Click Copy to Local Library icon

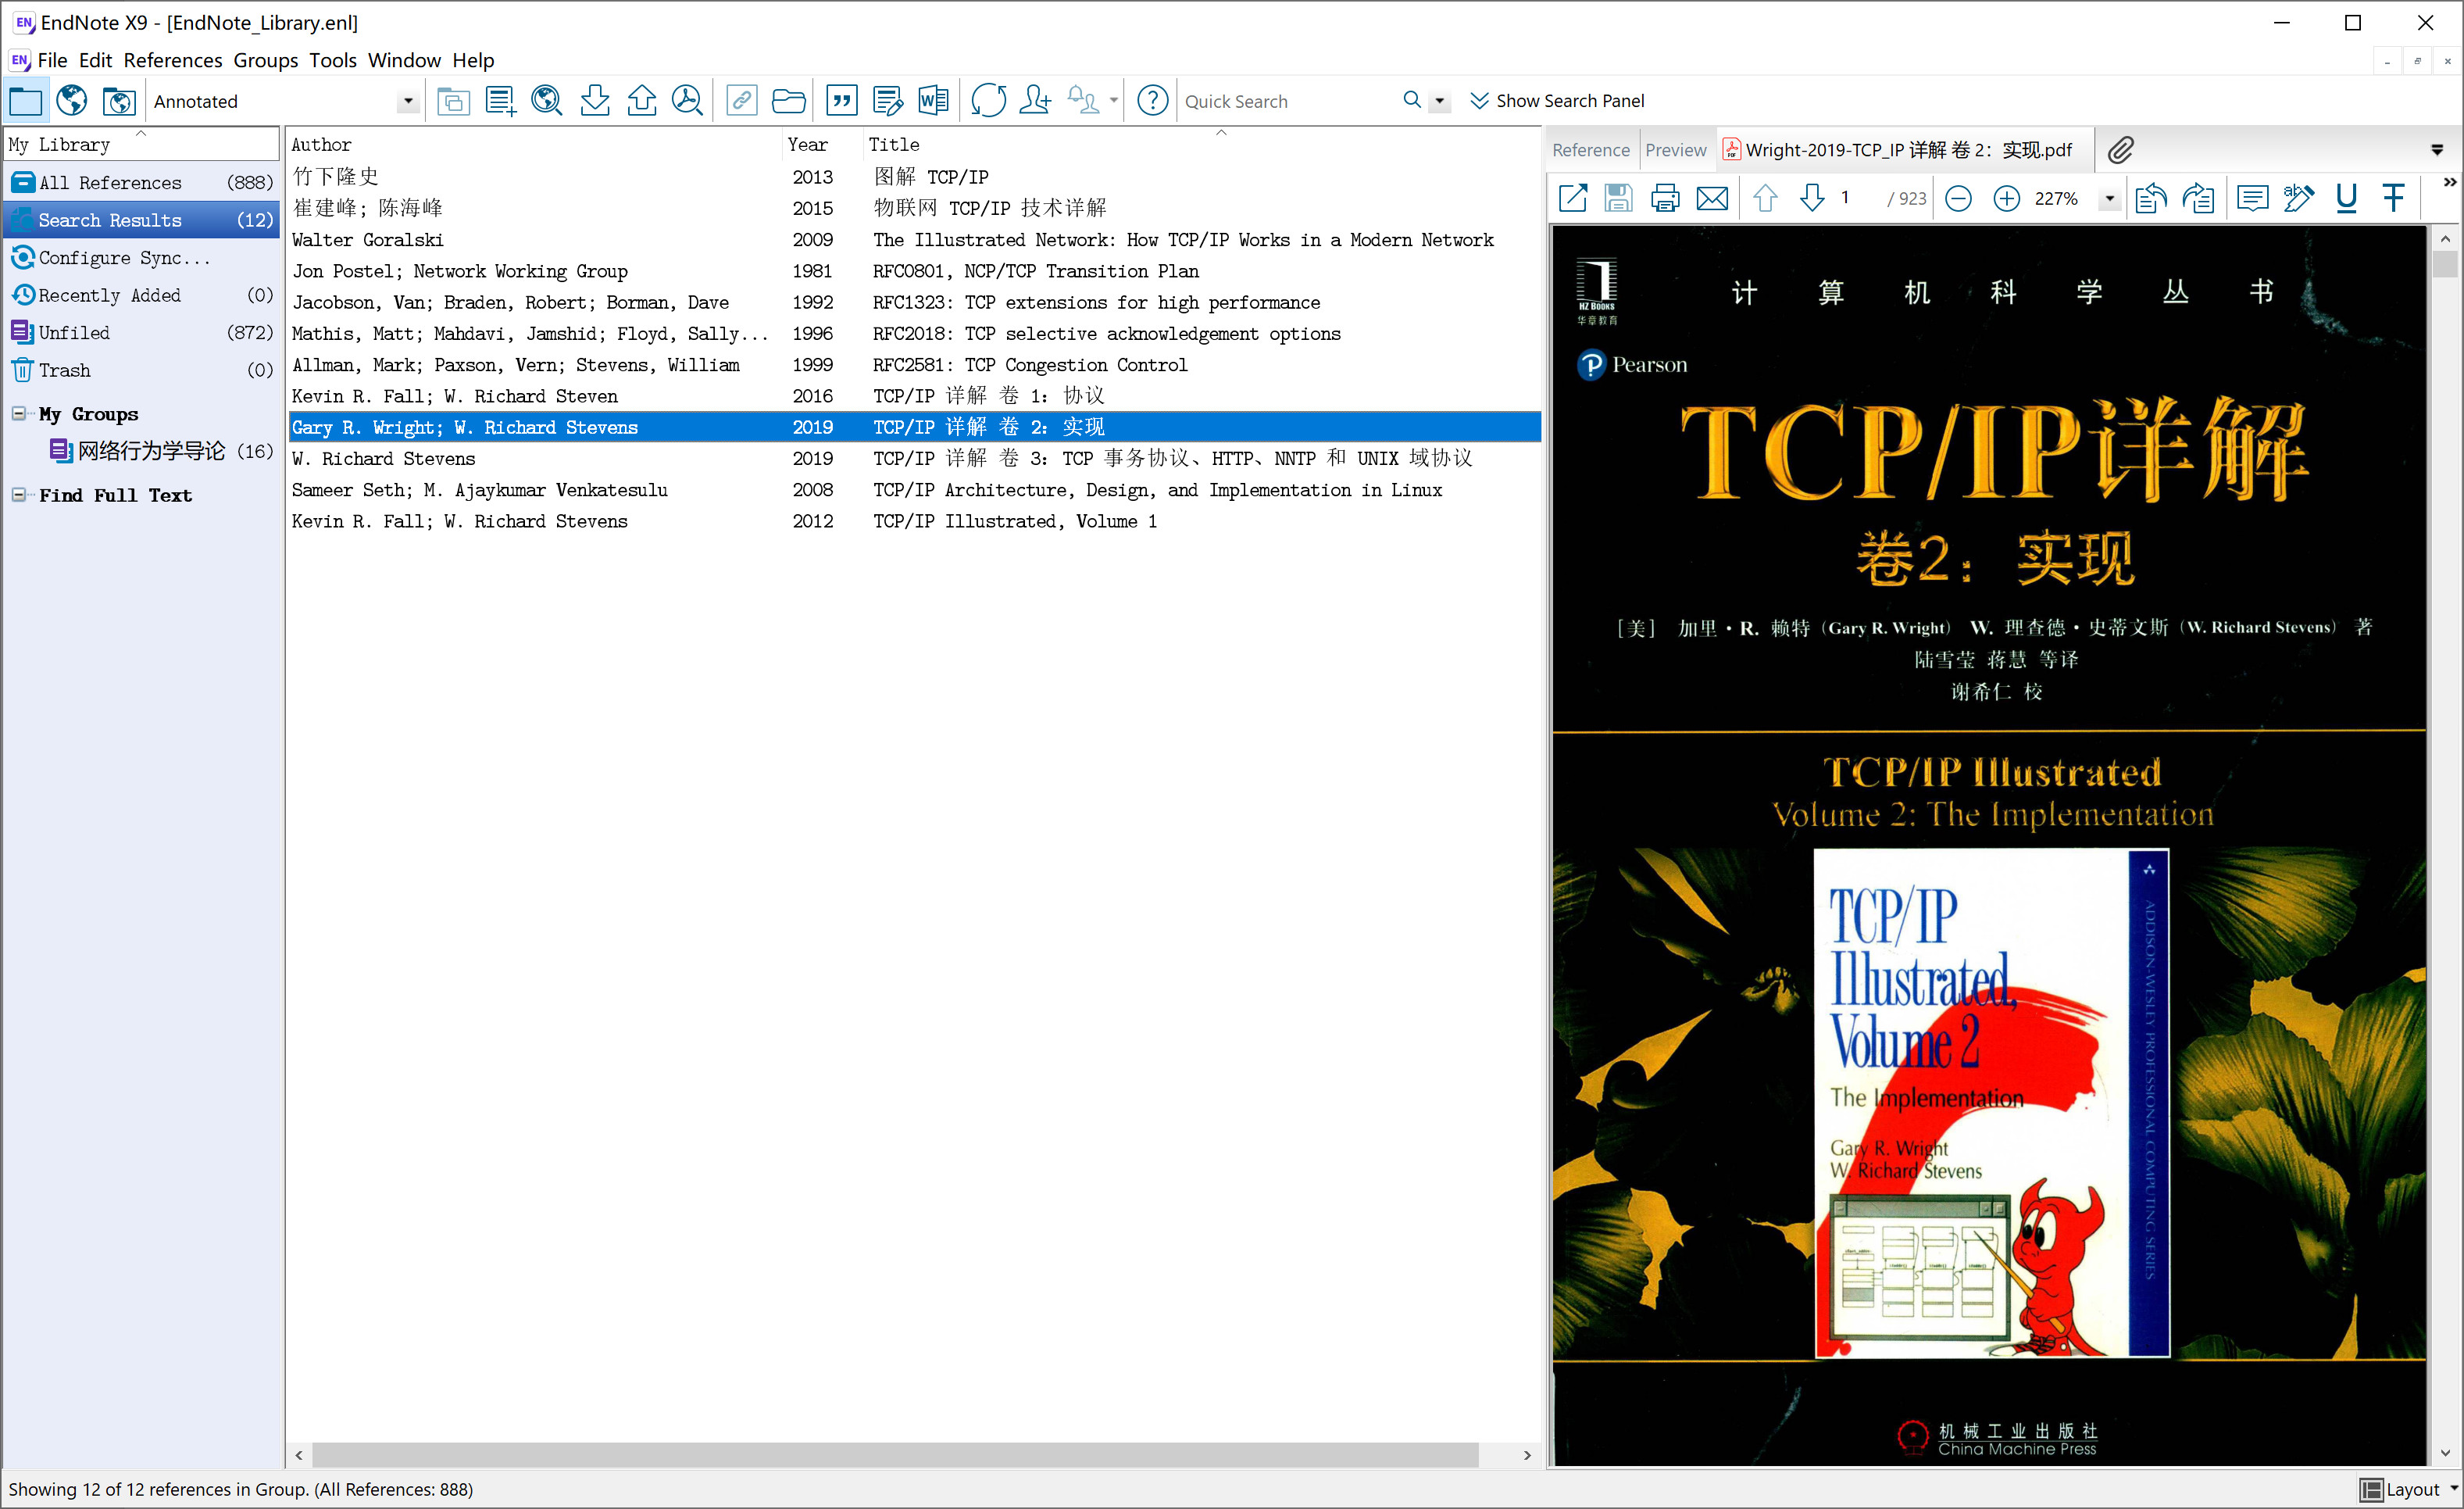(x=453, y=101)
